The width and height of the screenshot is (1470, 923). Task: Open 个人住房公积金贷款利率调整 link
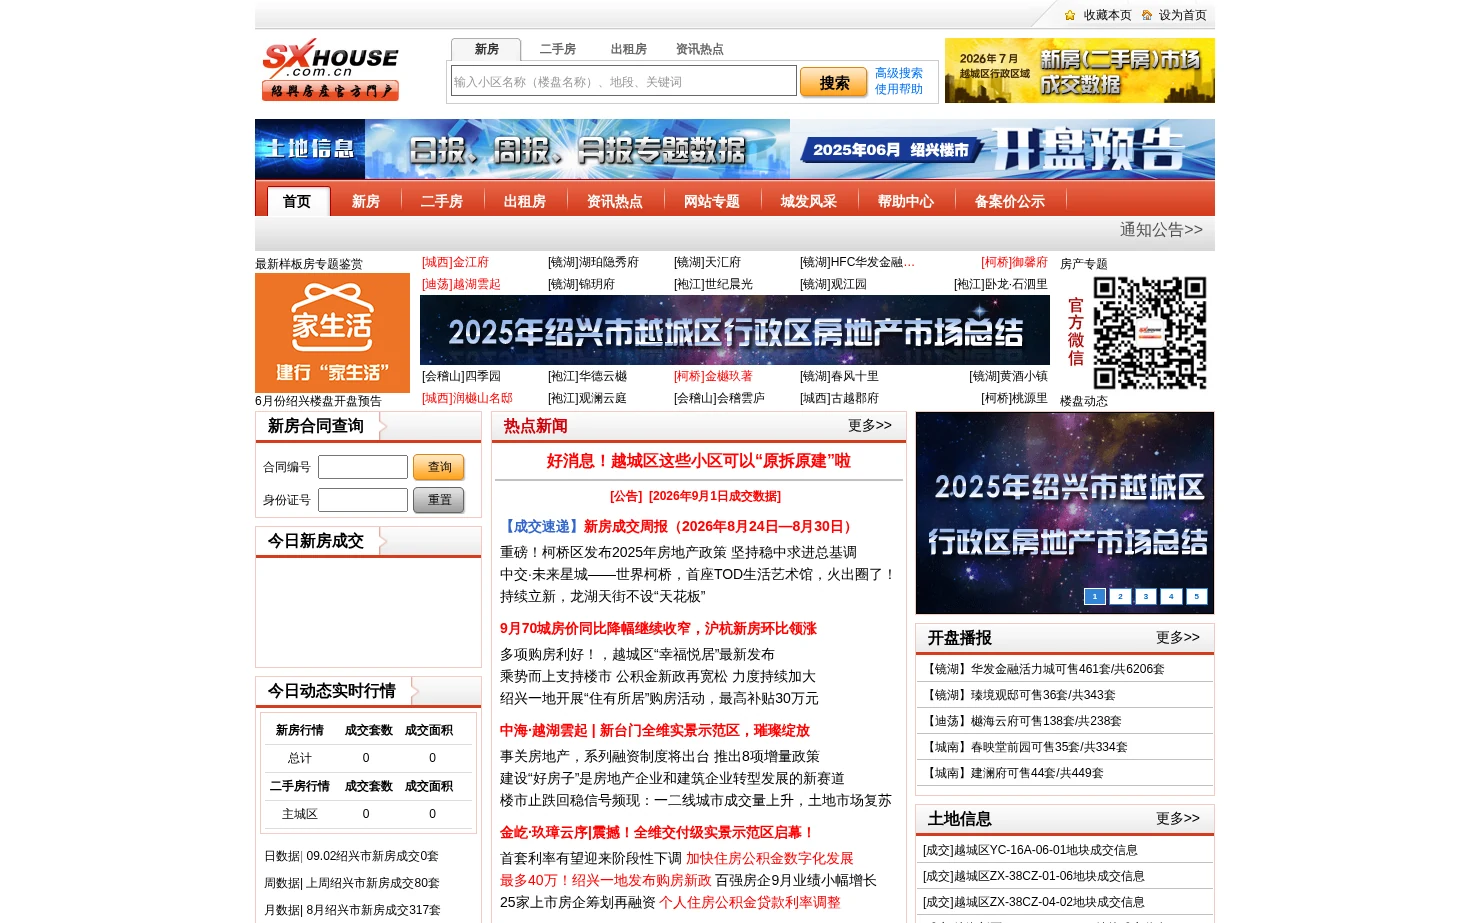(750, 902)
